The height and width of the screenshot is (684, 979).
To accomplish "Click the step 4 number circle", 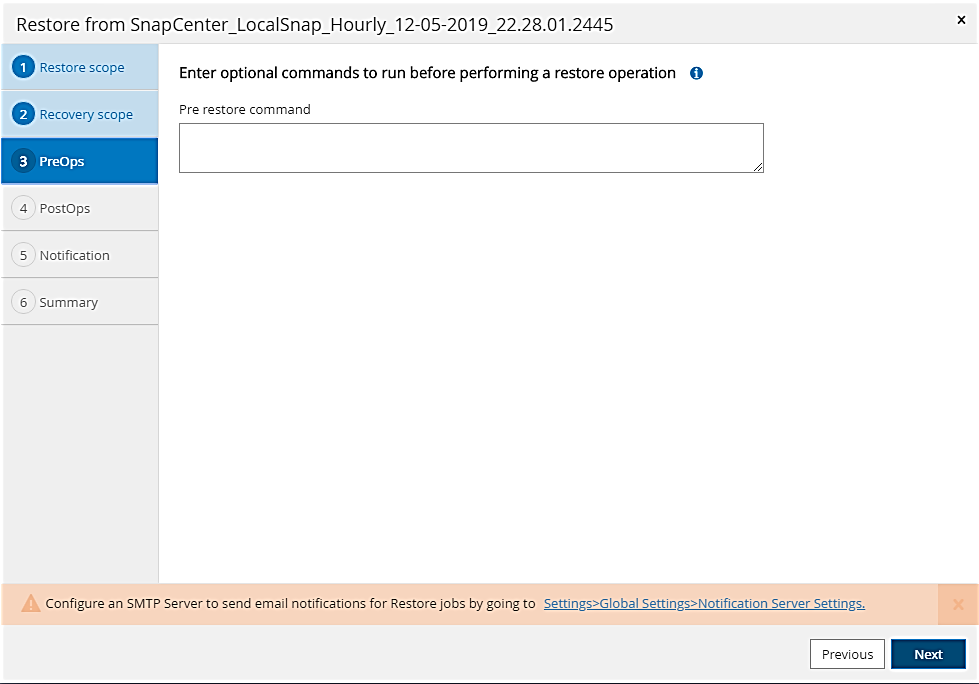I will [23, 208].
